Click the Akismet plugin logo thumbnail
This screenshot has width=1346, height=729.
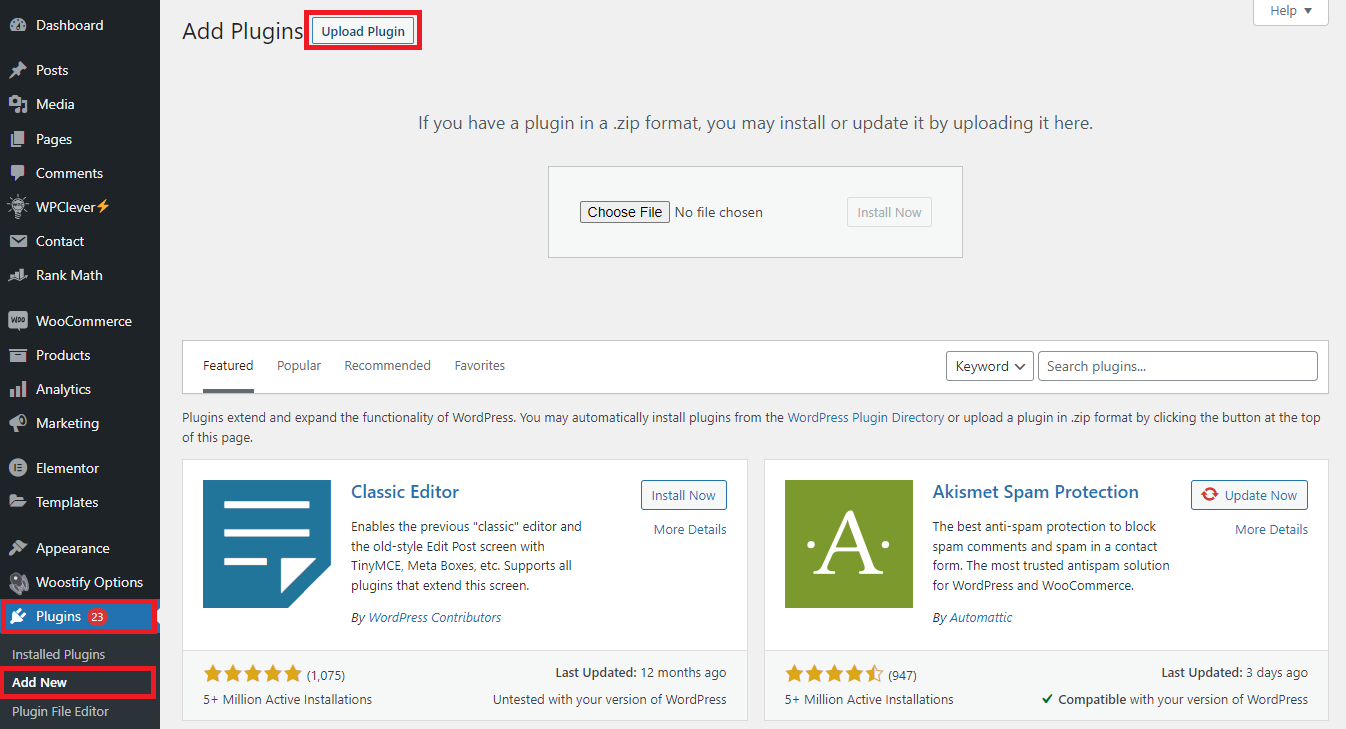point(849,544)
